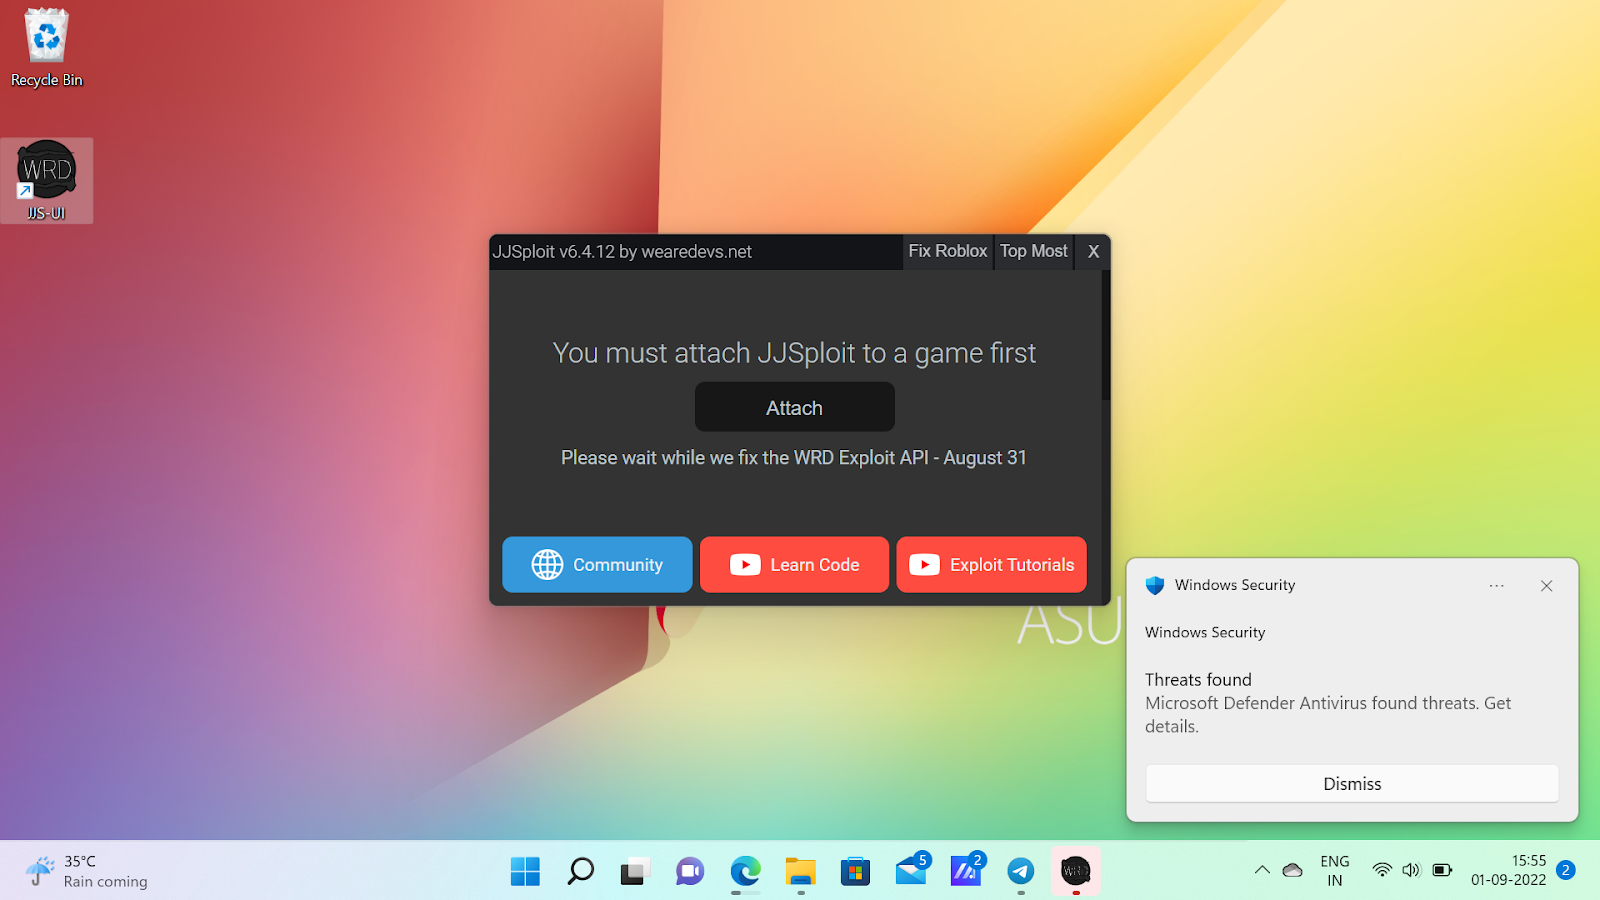Click the Windows Security shield icon
This screenshot has height=900, width=1600.
coord(1155,585)
